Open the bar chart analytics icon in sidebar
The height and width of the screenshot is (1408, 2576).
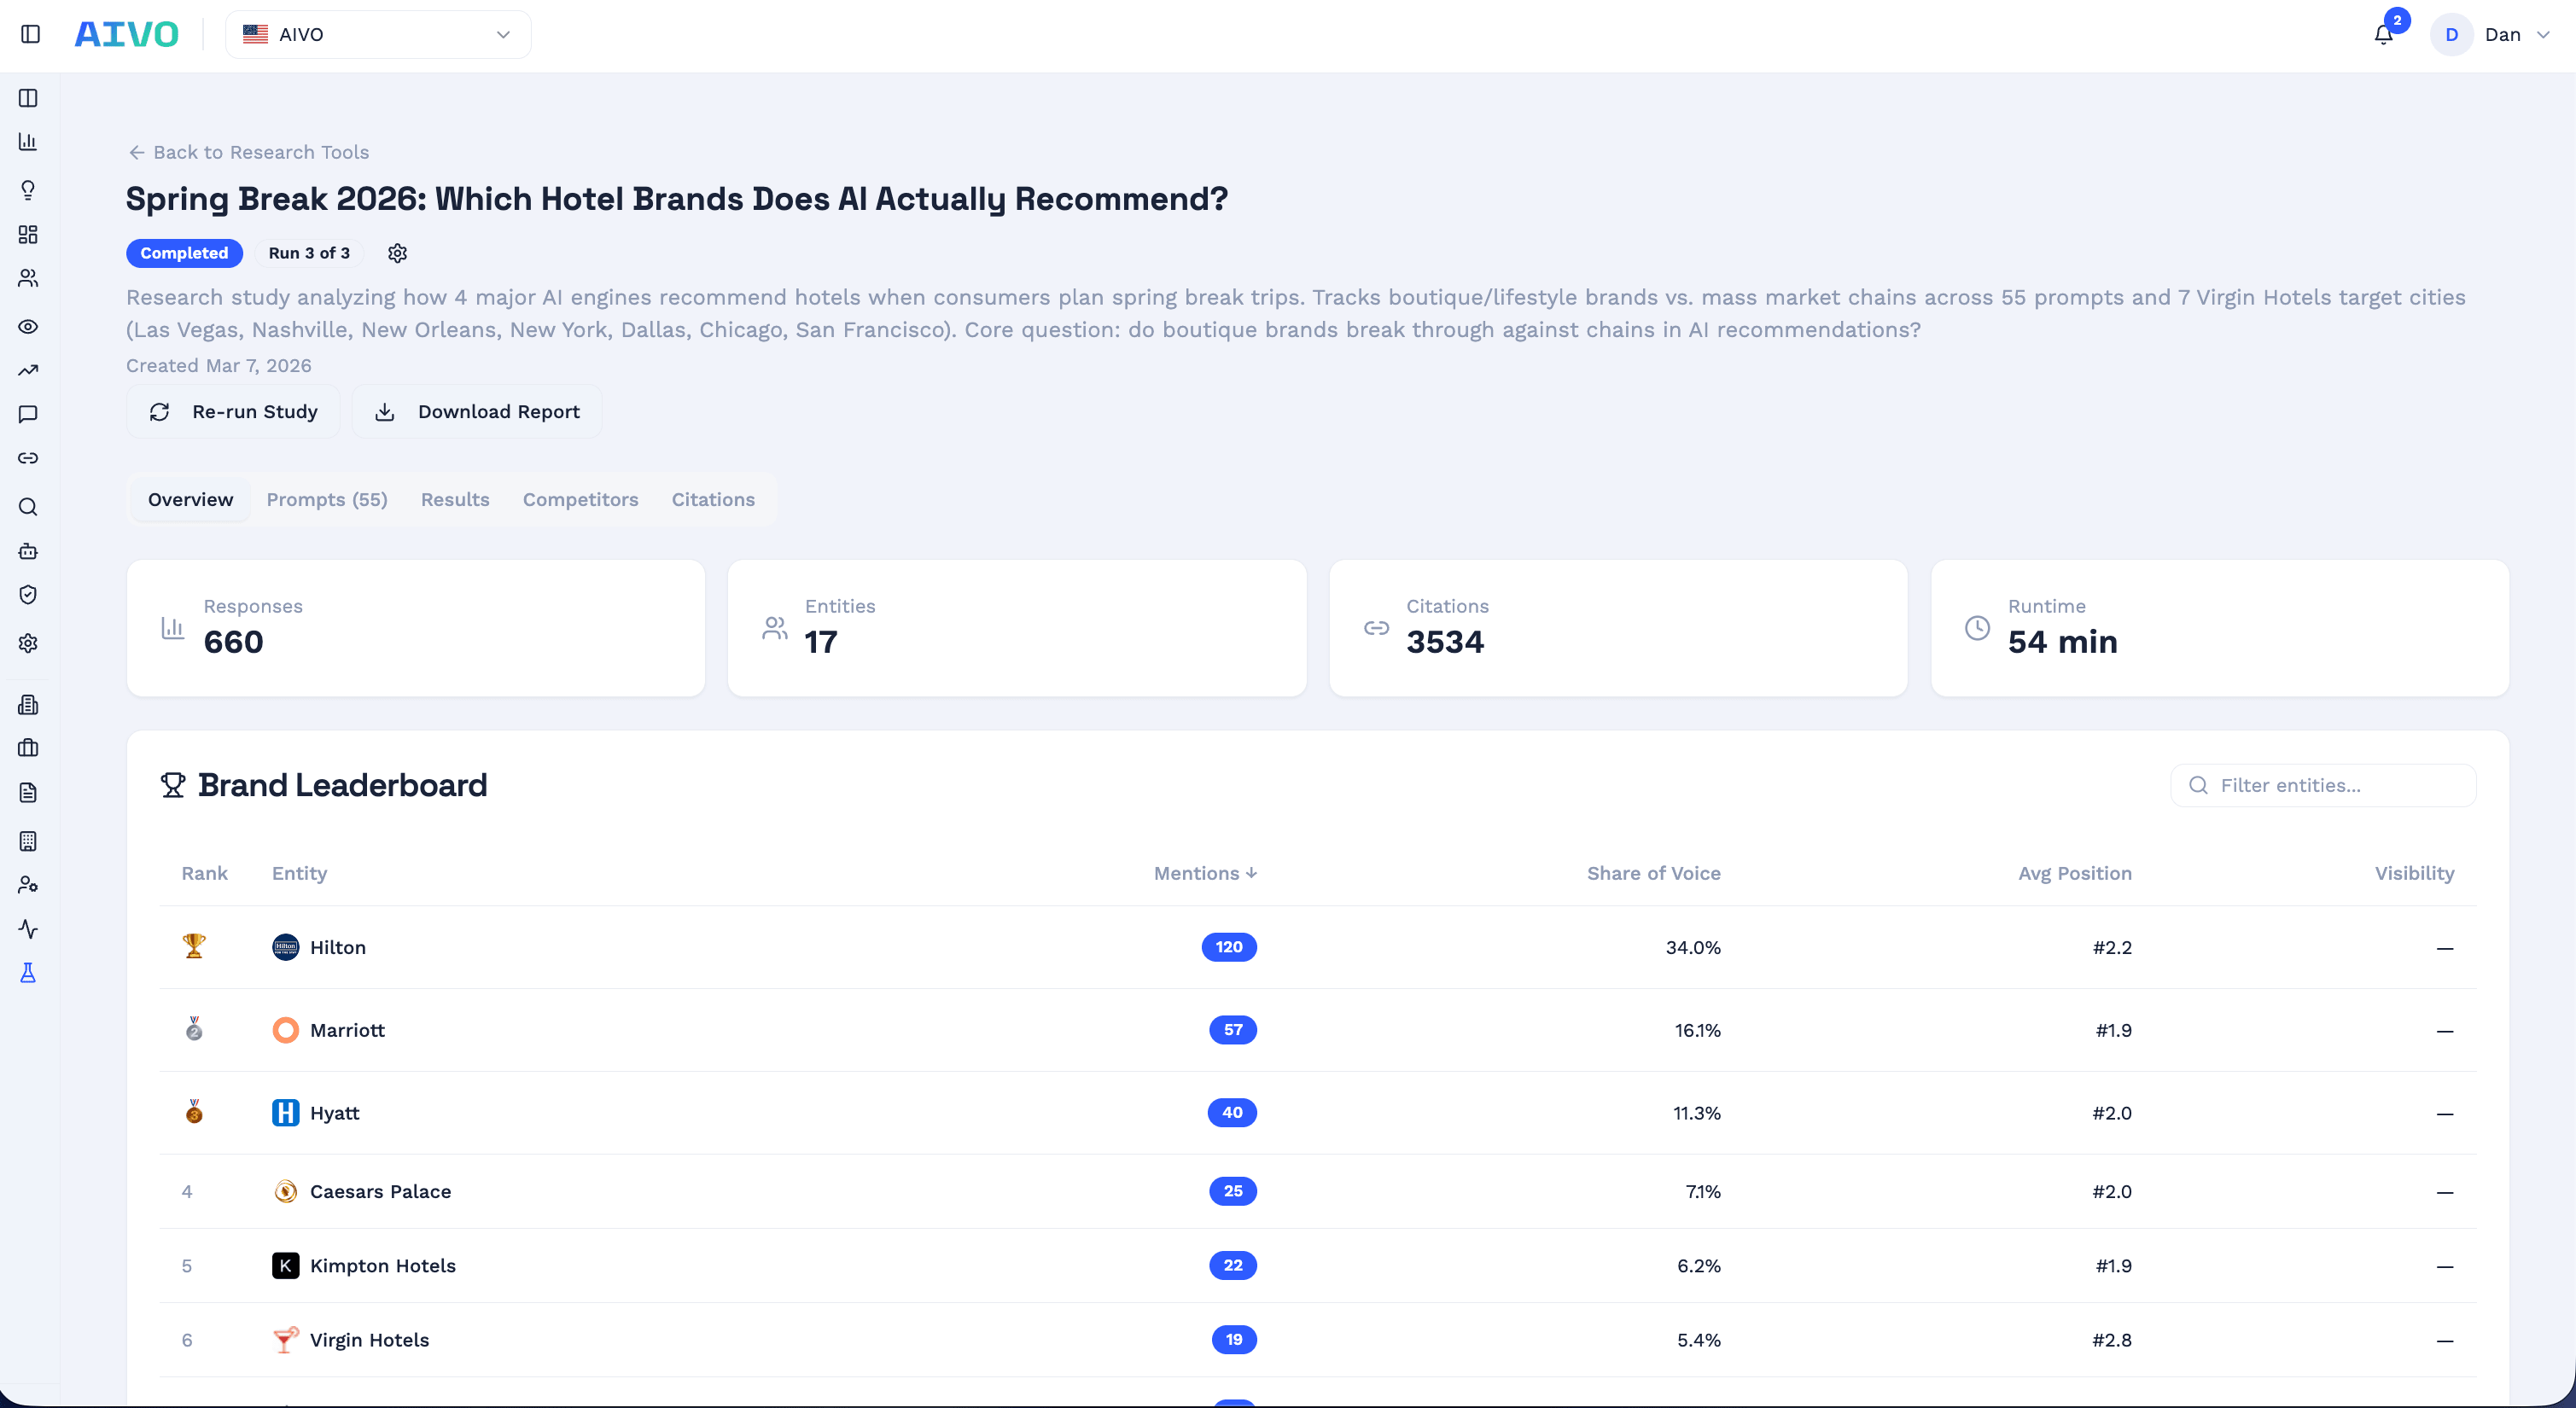28,142
